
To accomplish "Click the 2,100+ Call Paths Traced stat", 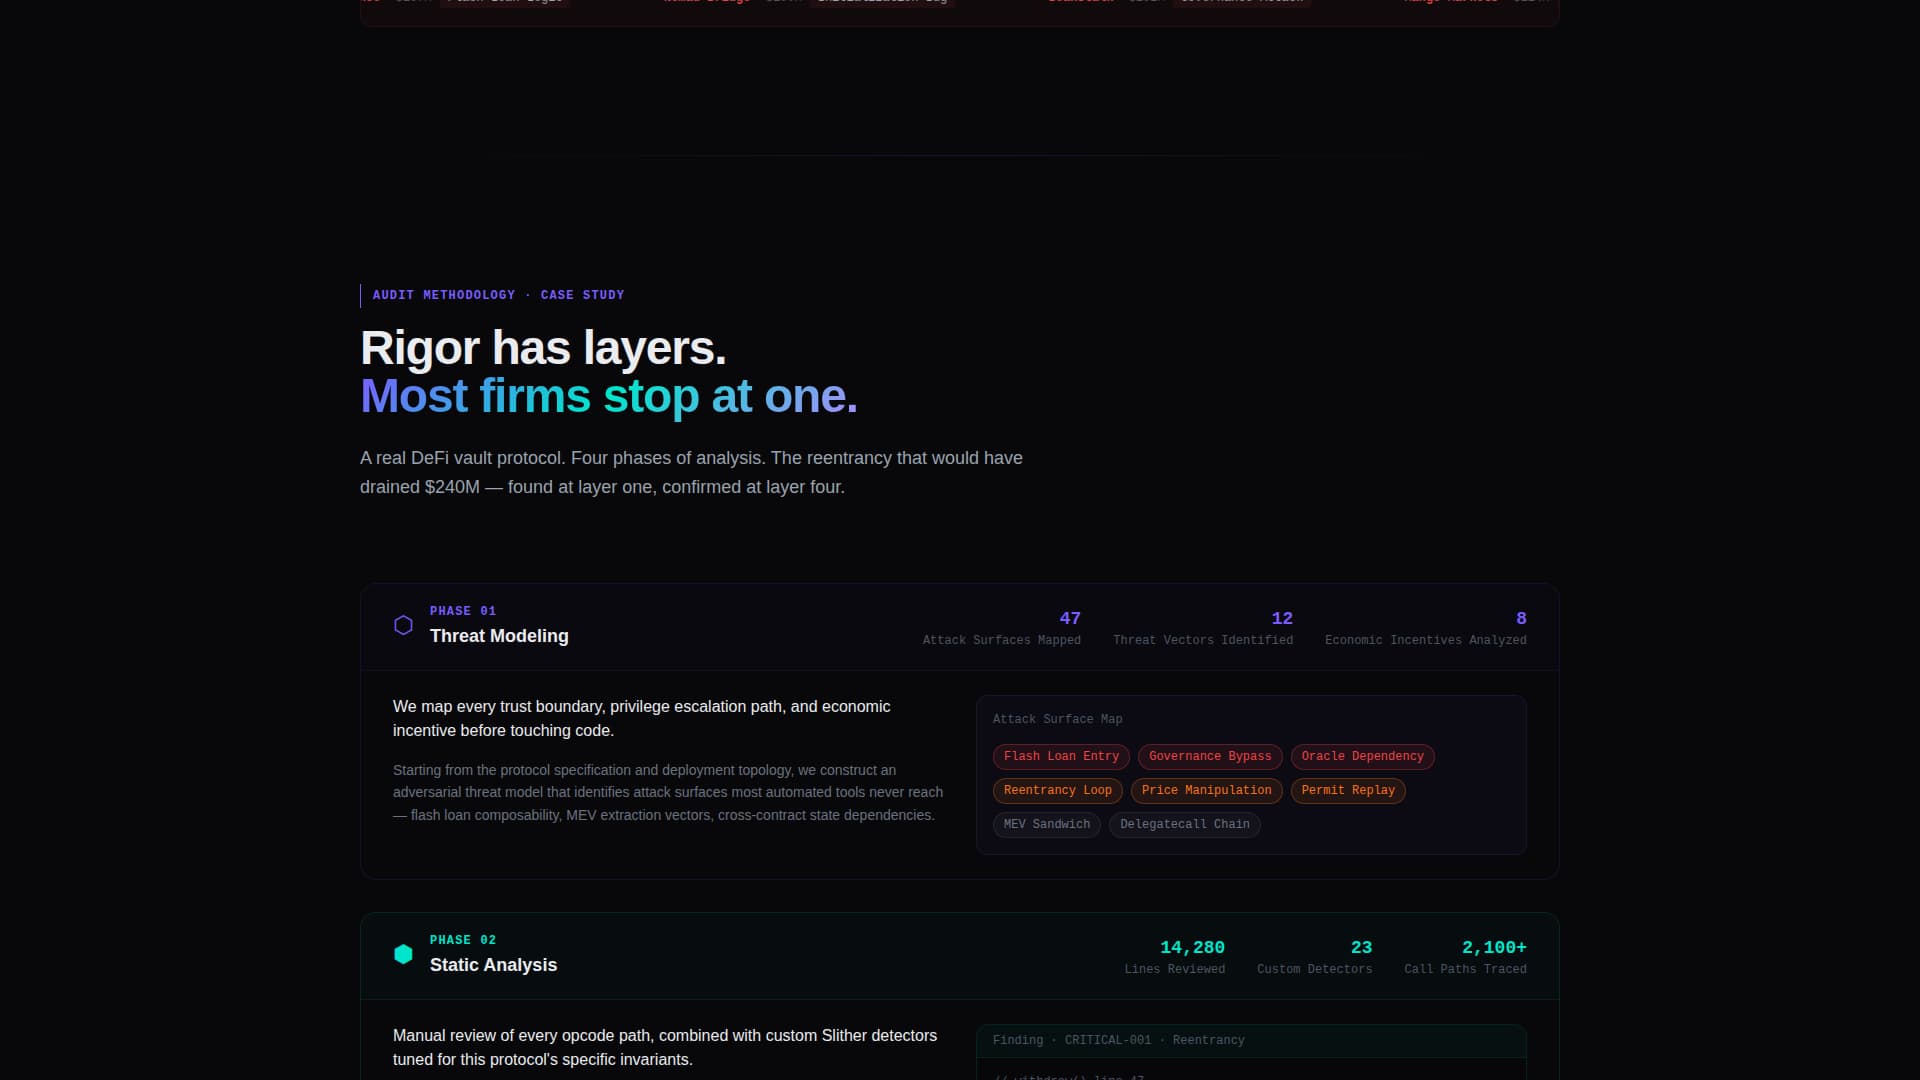I will pyautogui.click(x=1465, y=957).
